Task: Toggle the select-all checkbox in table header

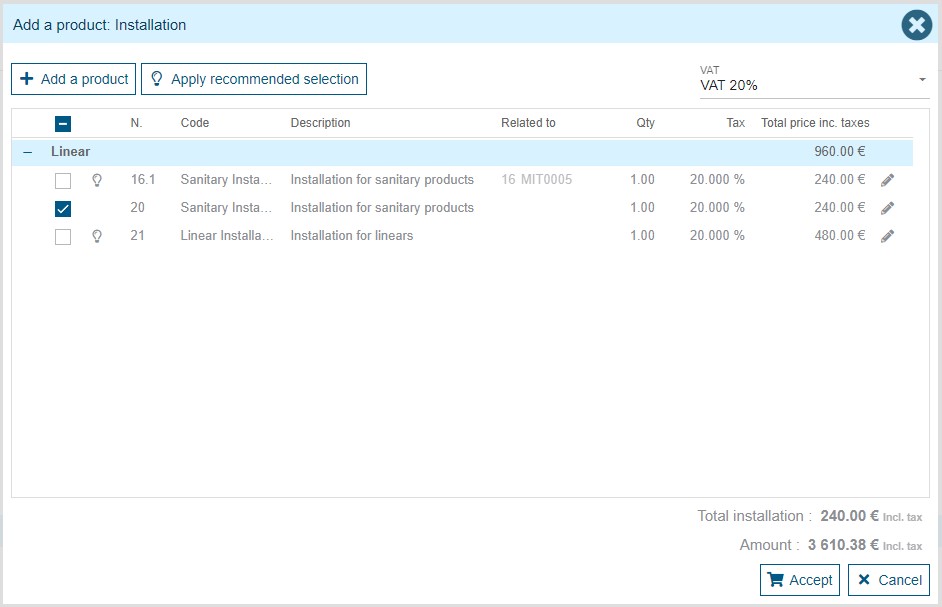Action: click(63, 124)
